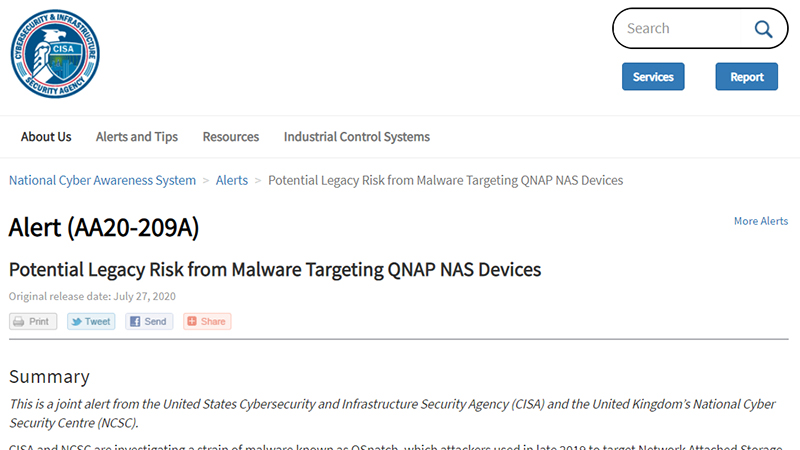Navigate to the Alerts breadcrumb link
The height and width of the screenshot is (450, 800).
[232, 180]
